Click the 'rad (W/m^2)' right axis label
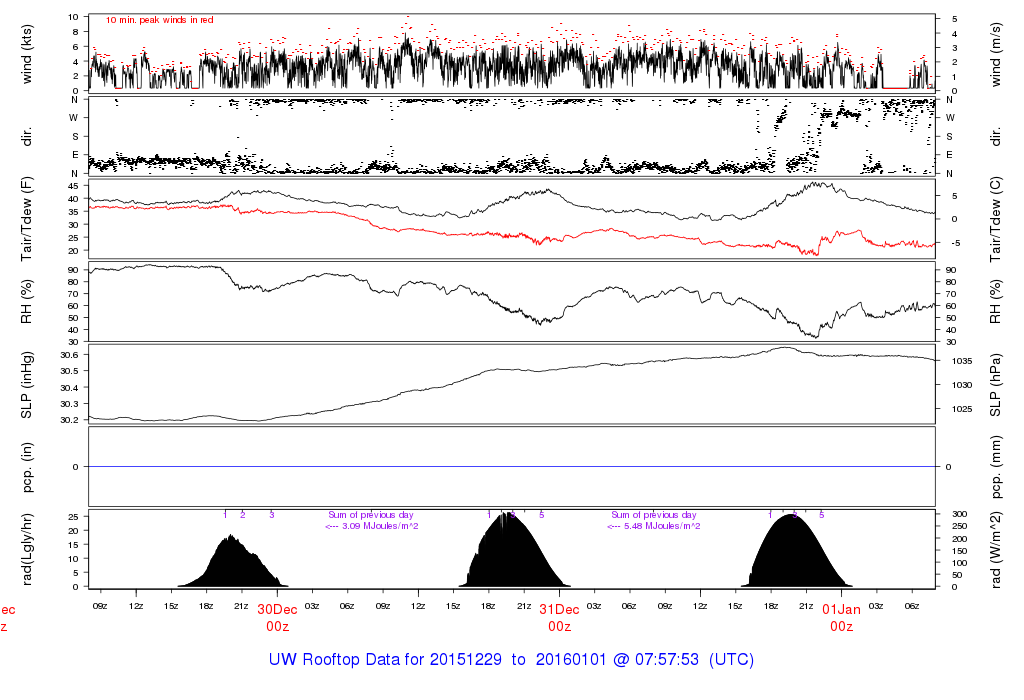 point(995,549)
